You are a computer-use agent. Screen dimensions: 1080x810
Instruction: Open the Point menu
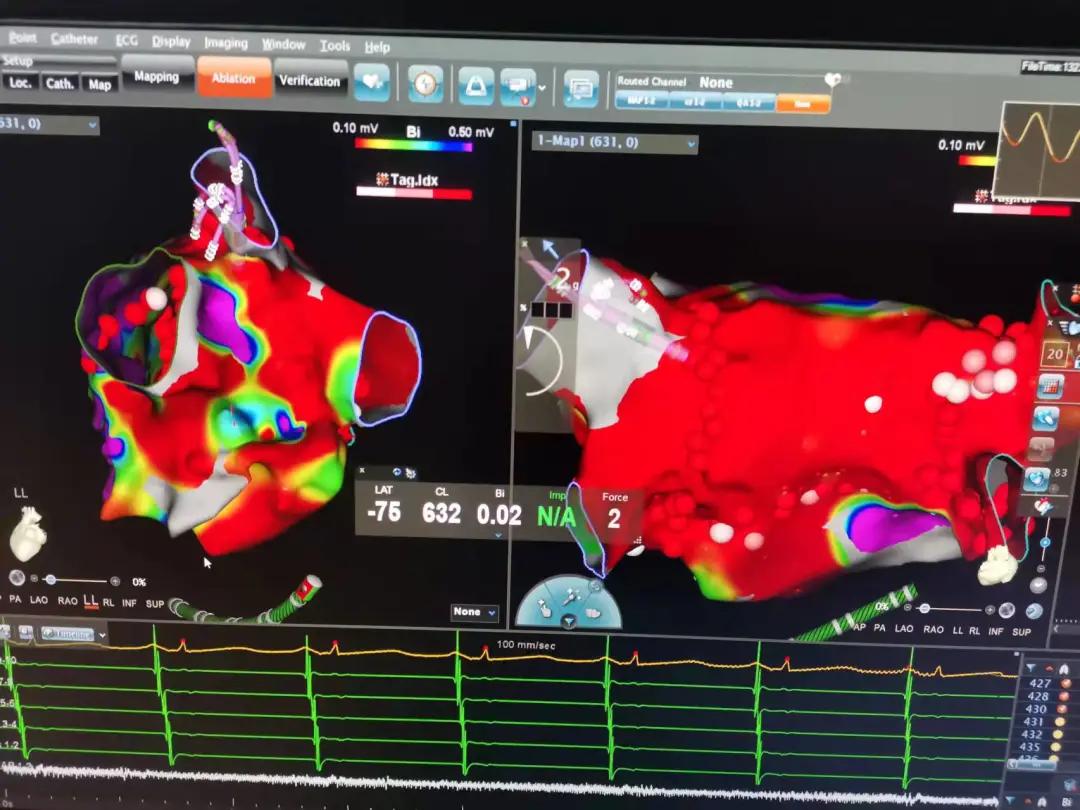pos(22,37)
